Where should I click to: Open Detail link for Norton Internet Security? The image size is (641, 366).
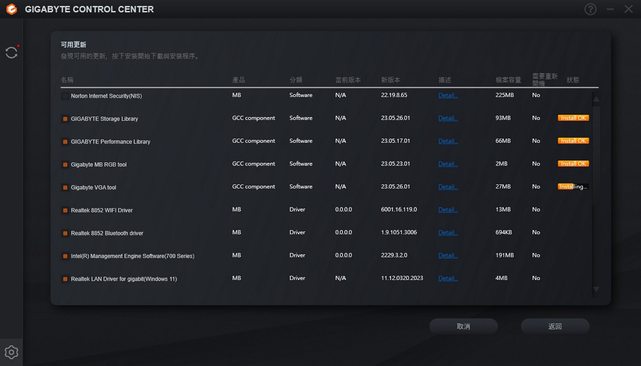click(448, 95)
